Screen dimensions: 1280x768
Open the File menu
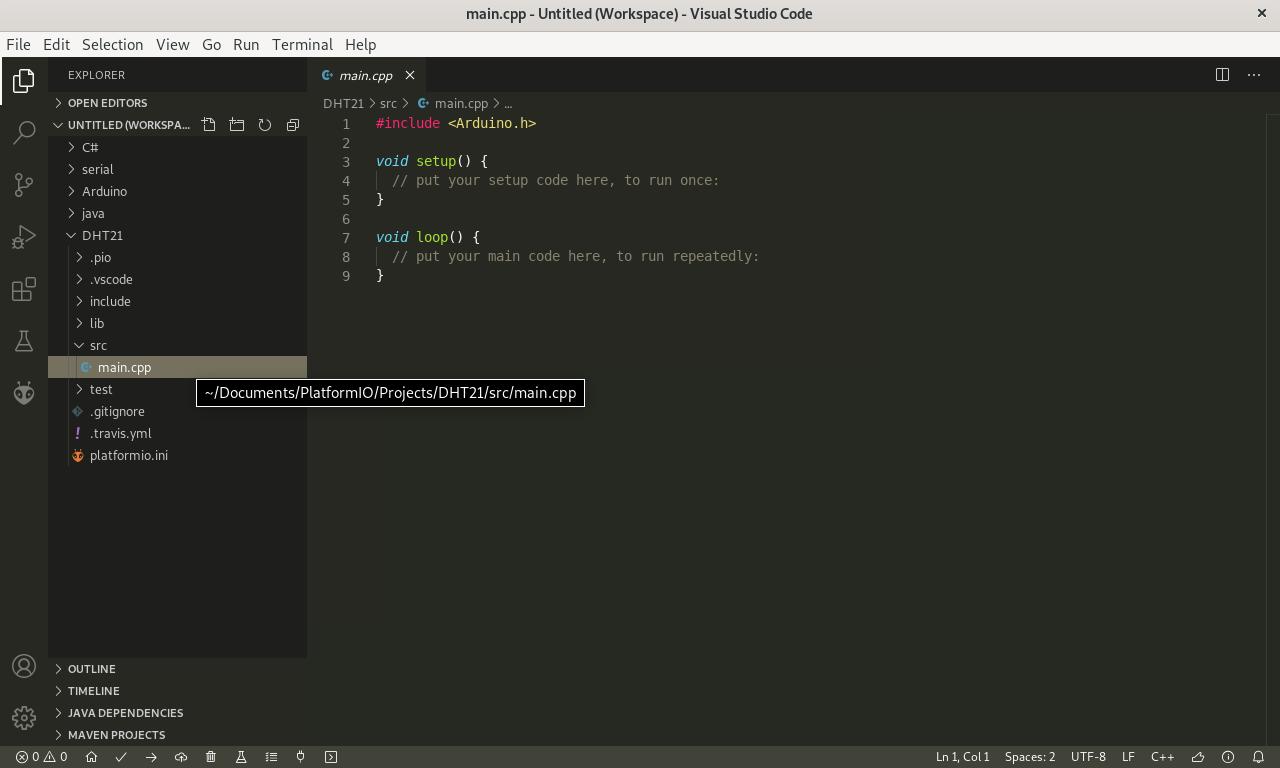click(x=18, y=44)
